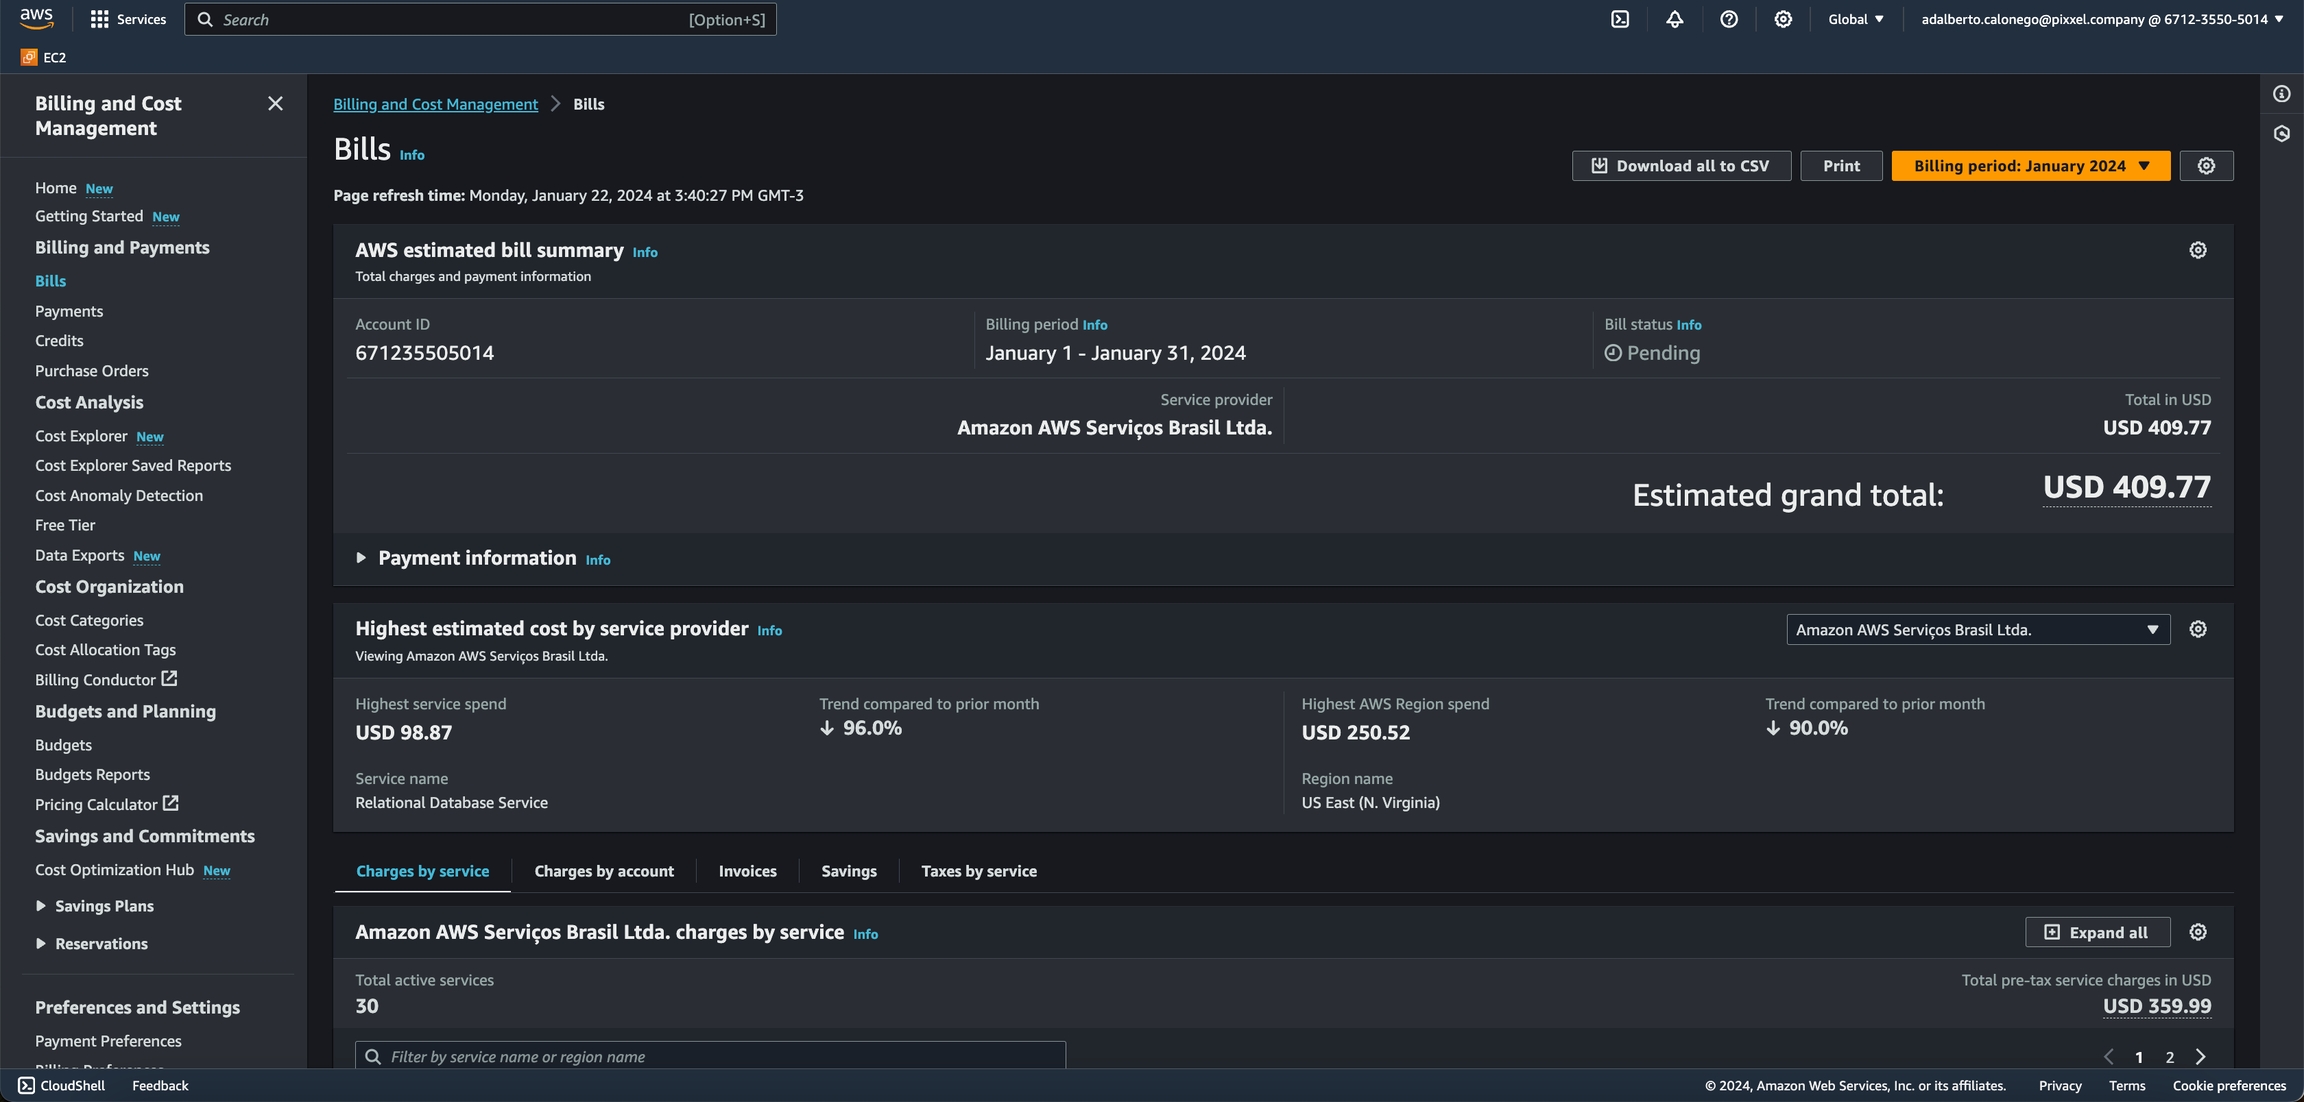Open Billing period January 2024 dropdown
The image size is (2304, 1102).
pyautogui.click(x=2030, y=166)
